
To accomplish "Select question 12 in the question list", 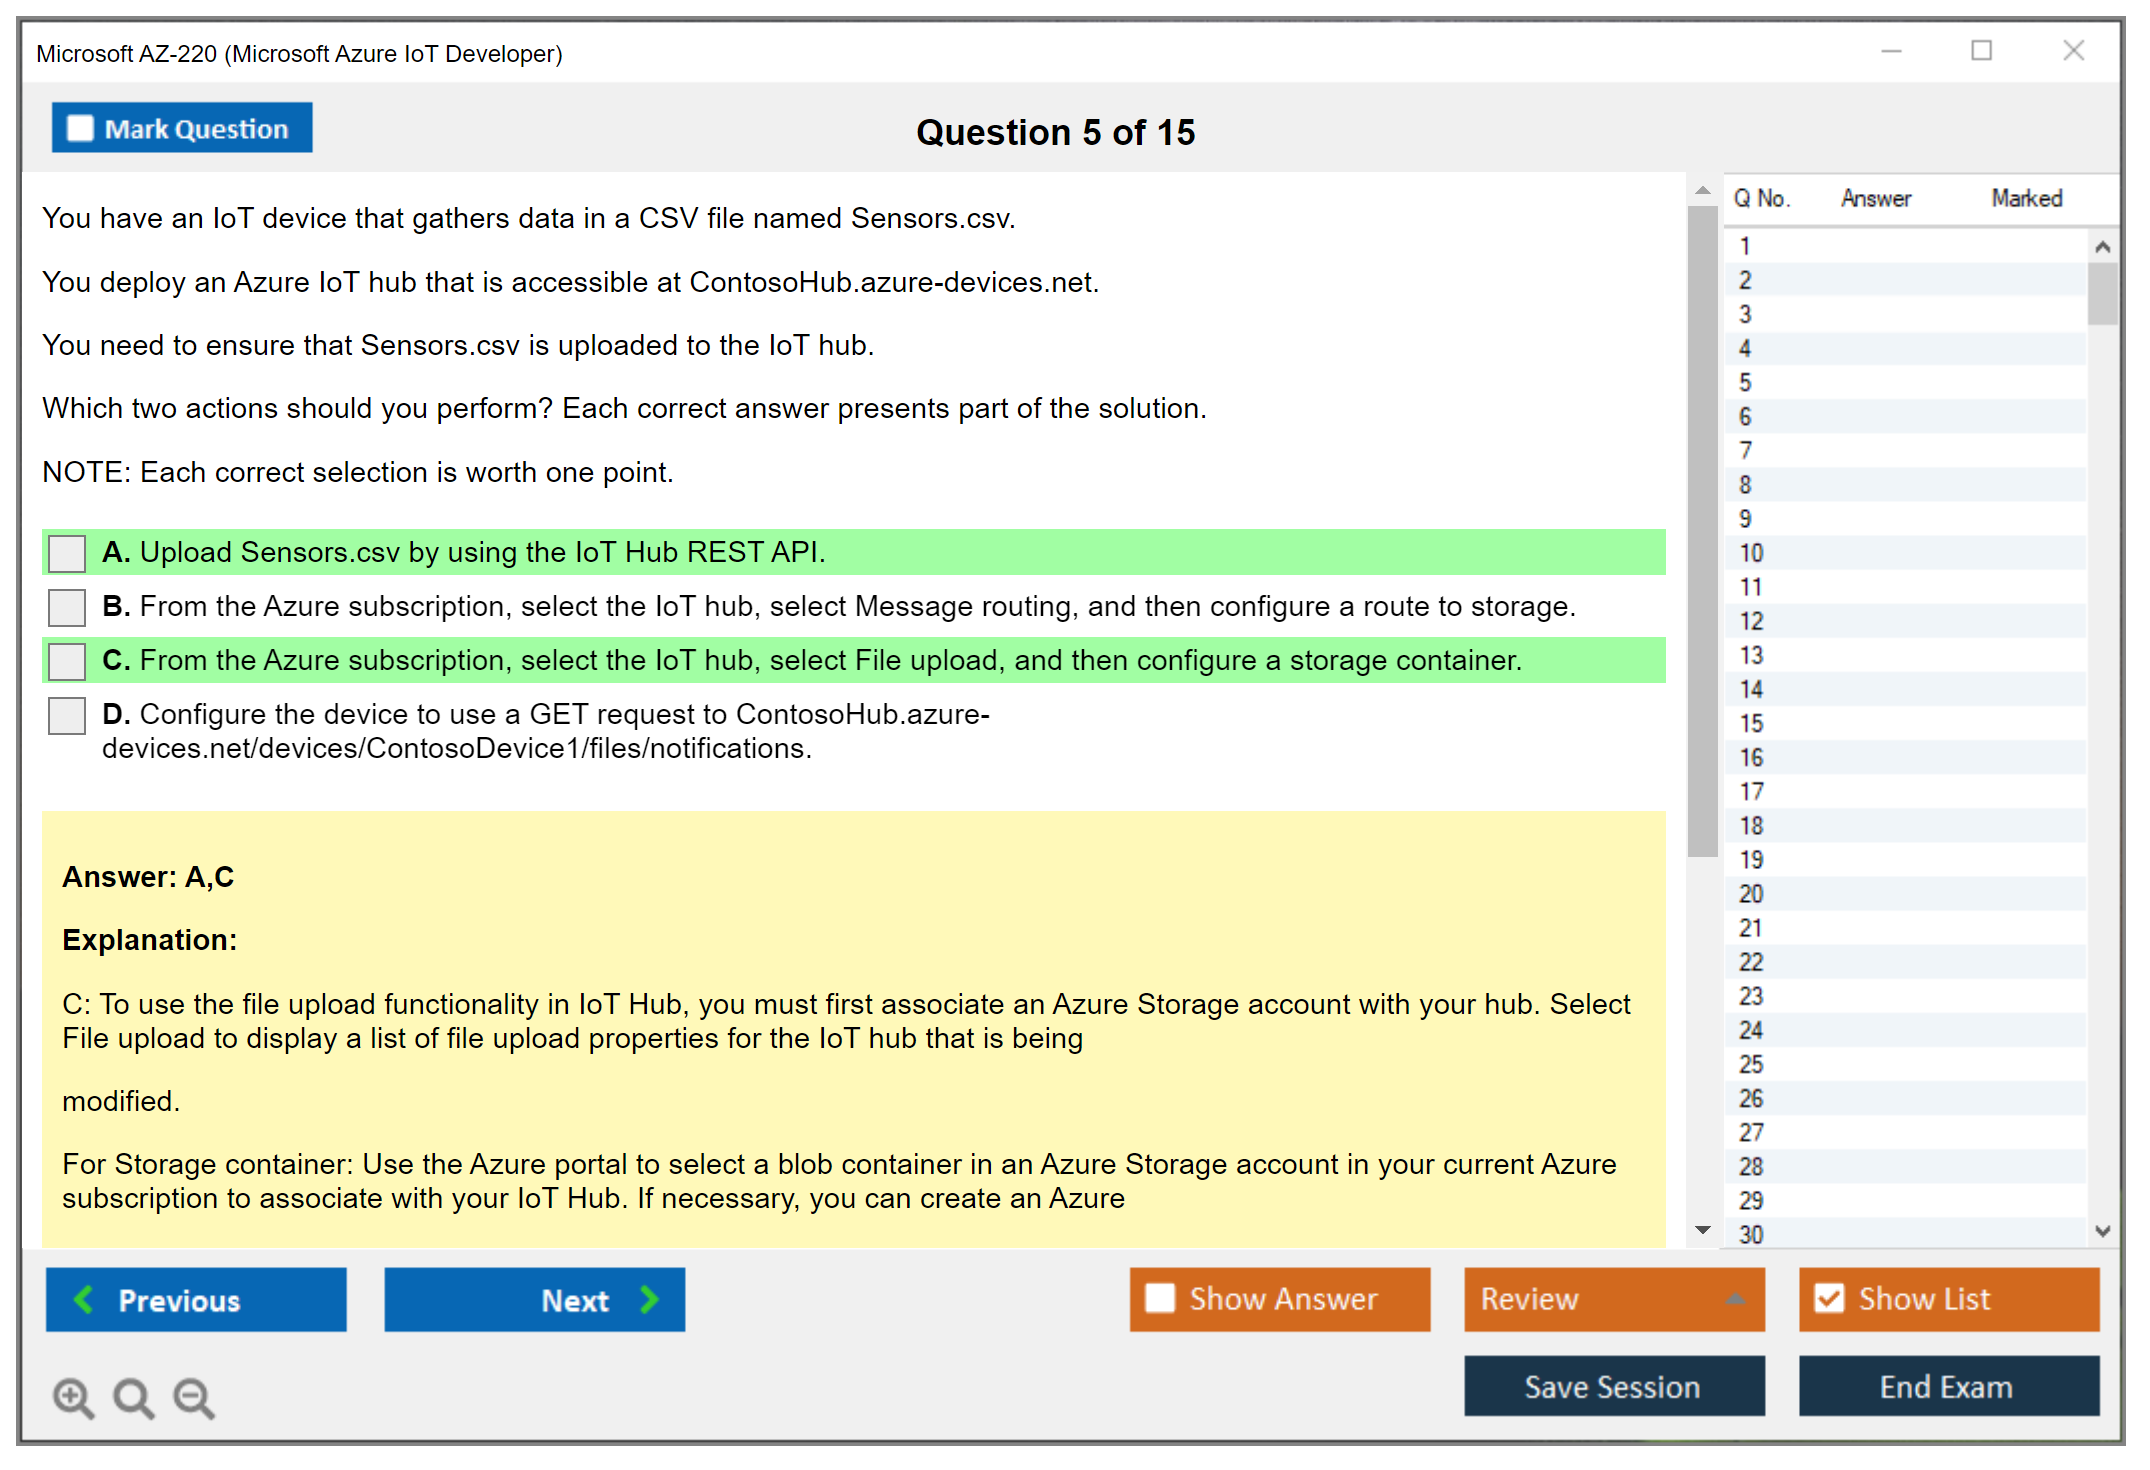I will [x=1752, y=621].
